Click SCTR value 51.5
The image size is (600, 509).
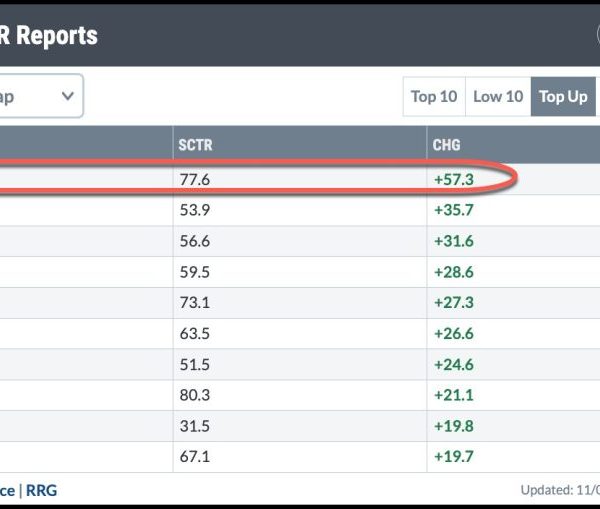click(x=195, y=365)
